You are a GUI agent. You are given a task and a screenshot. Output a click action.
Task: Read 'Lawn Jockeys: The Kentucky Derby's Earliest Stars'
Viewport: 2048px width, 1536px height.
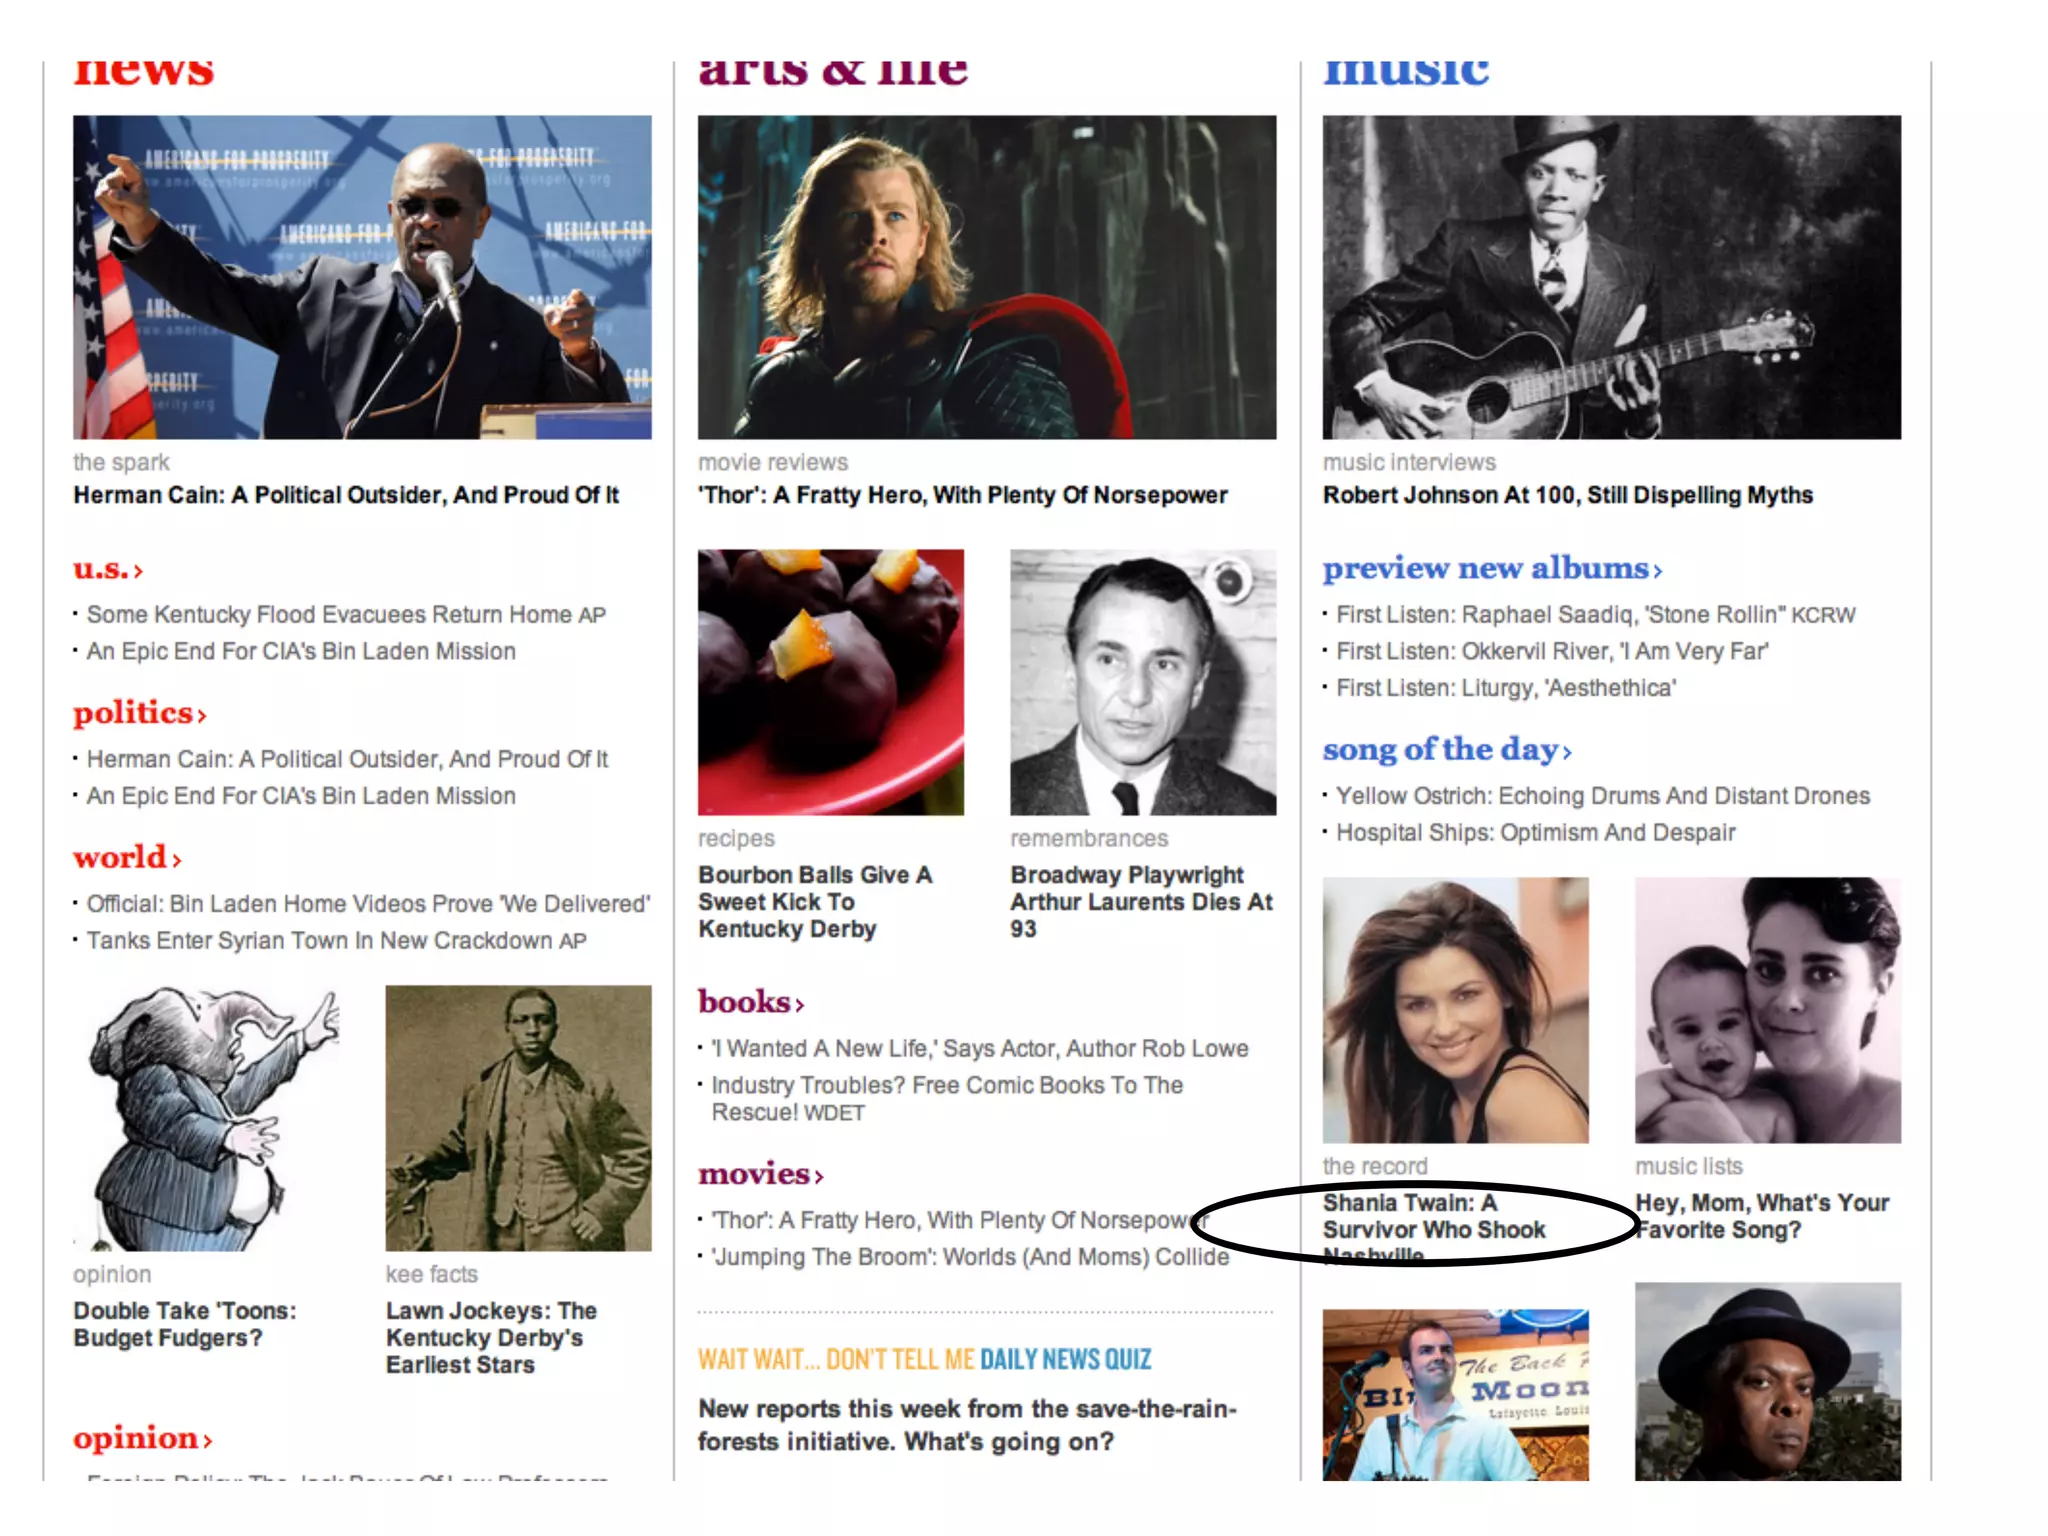[491, 1337]
